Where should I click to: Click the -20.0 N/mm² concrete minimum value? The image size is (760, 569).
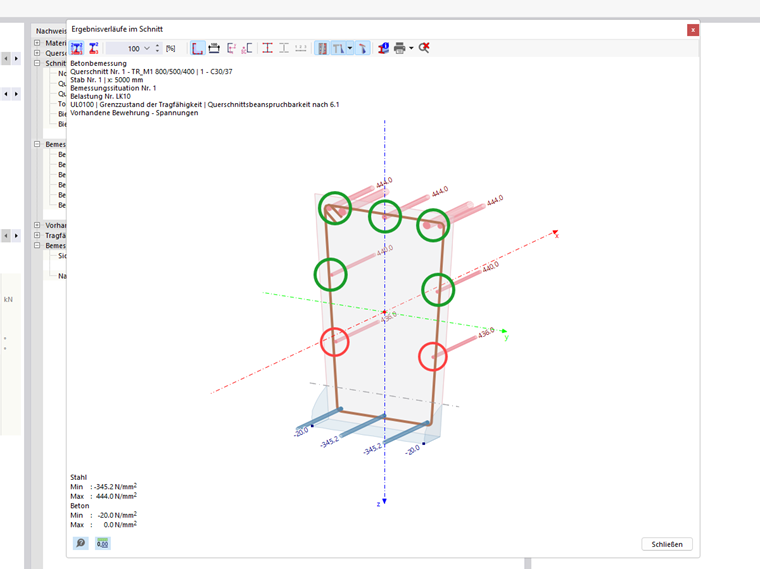[117, 515]
